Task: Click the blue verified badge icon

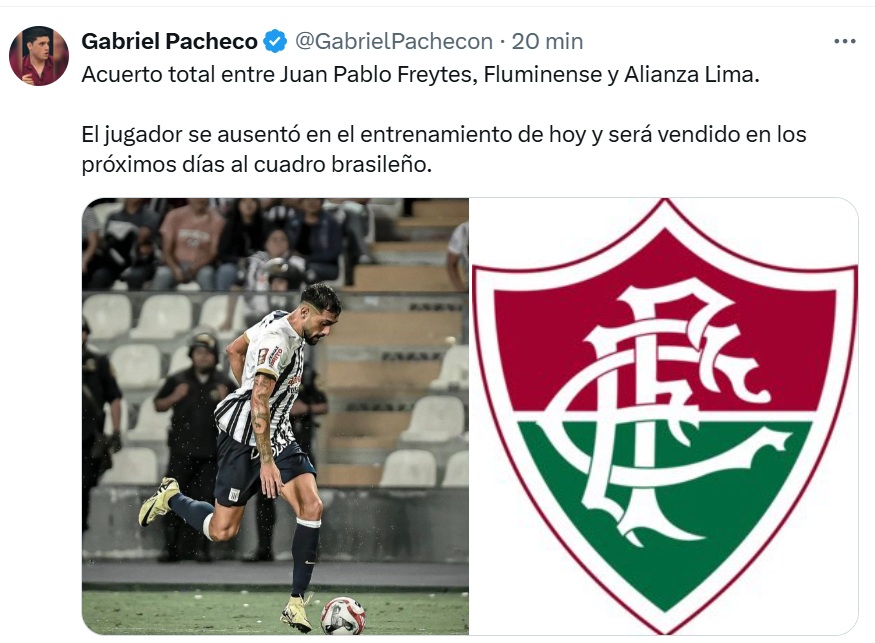Action: pyautogui.click(x=275, y=41)
